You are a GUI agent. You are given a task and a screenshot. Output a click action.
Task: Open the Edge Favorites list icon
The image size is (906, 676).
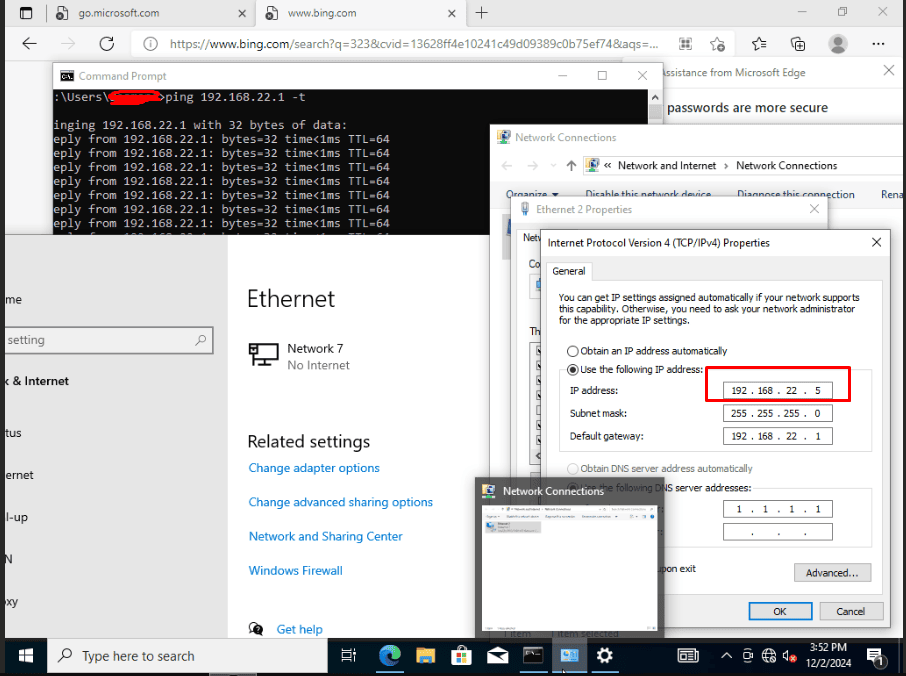(x=759, y=44)
